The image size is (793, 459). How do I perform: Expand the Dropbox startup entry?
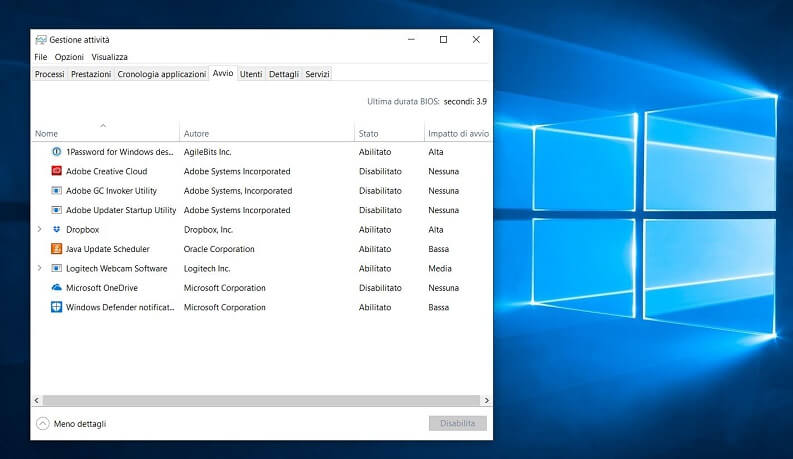(x=39, y=229)
